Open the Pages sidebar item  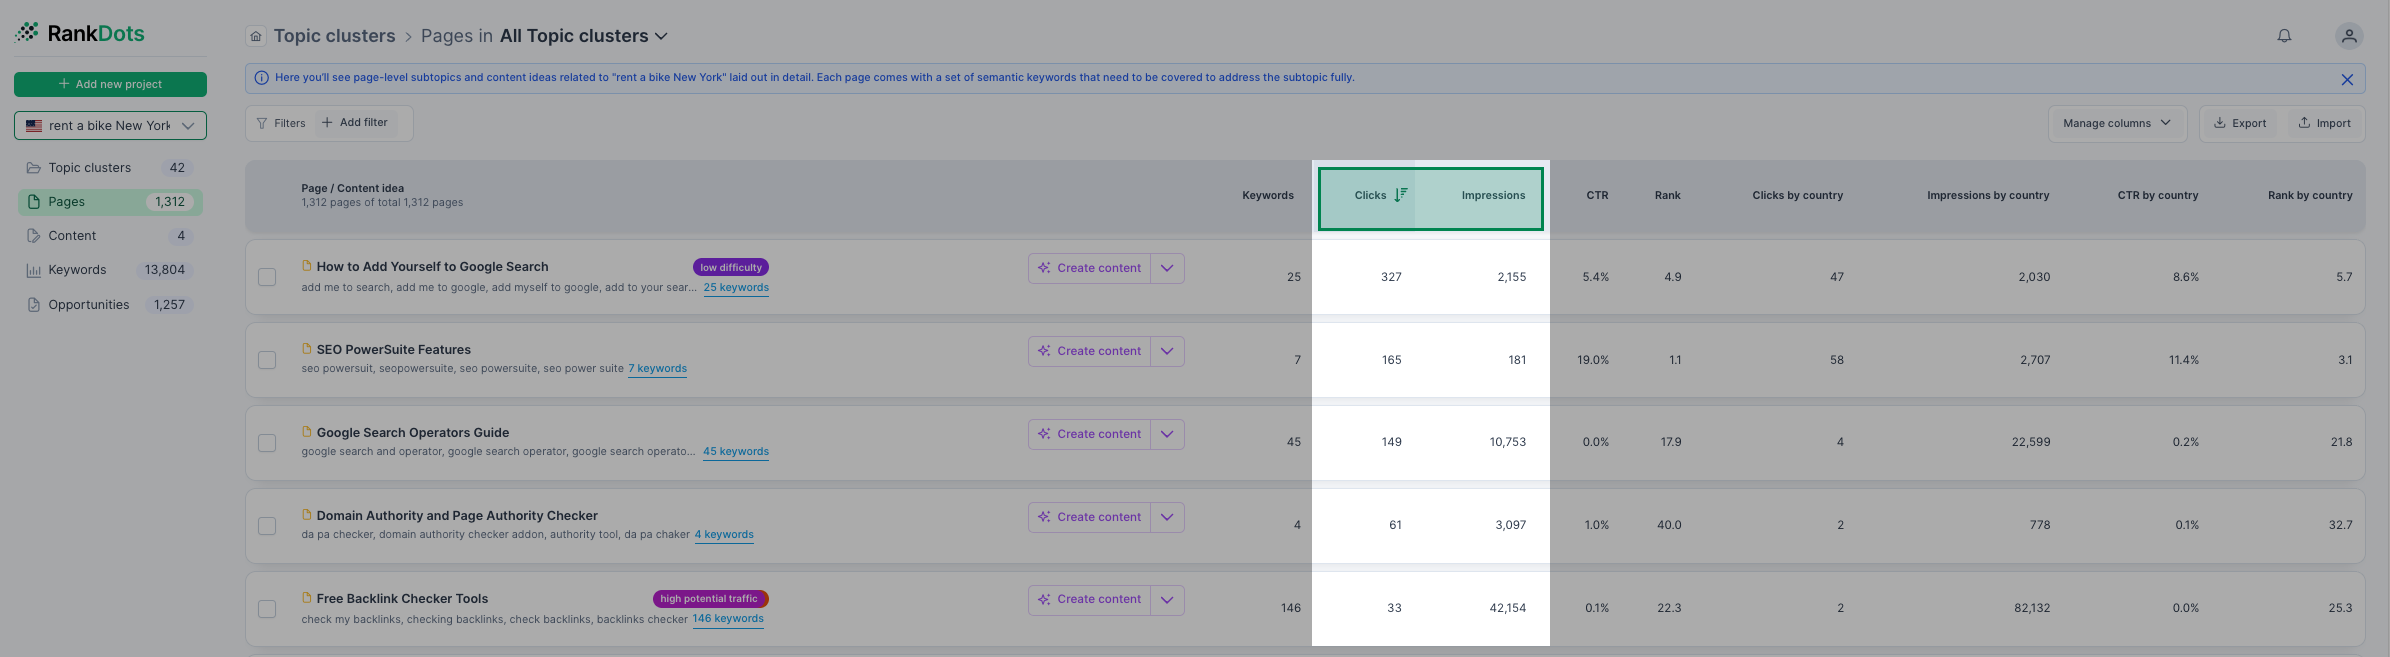click(x=110, y=202)
